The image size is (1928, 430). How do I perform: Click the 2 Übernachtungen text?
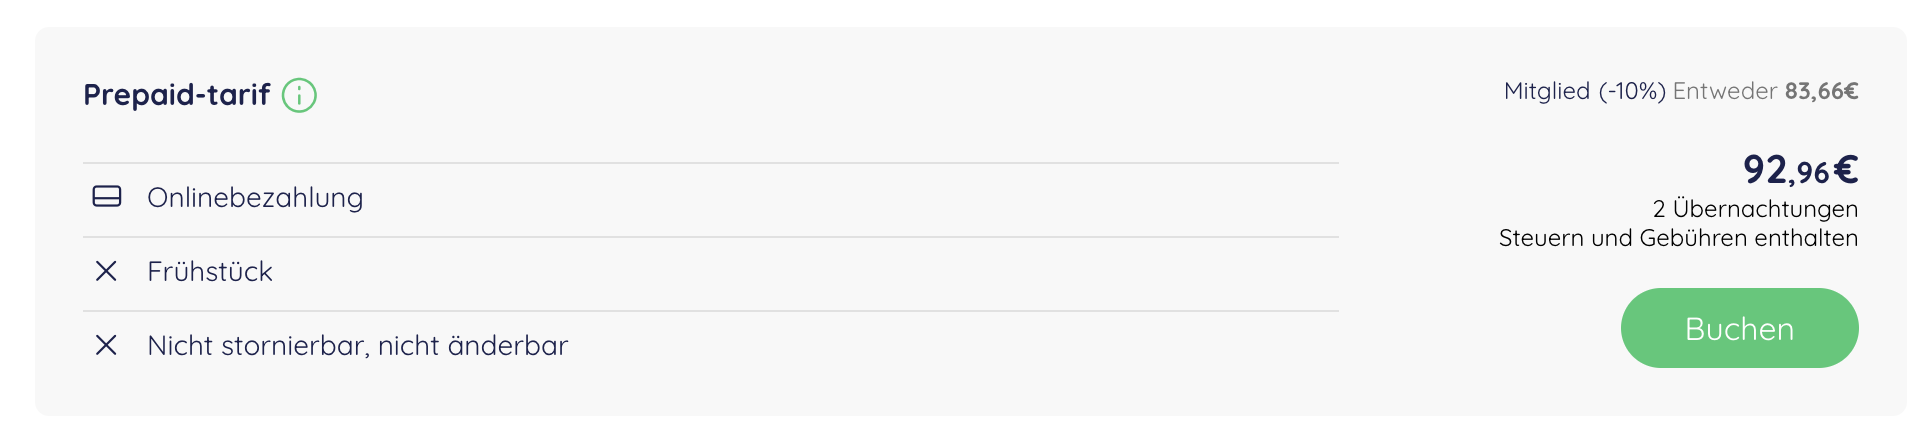[x=1755, y=209]
